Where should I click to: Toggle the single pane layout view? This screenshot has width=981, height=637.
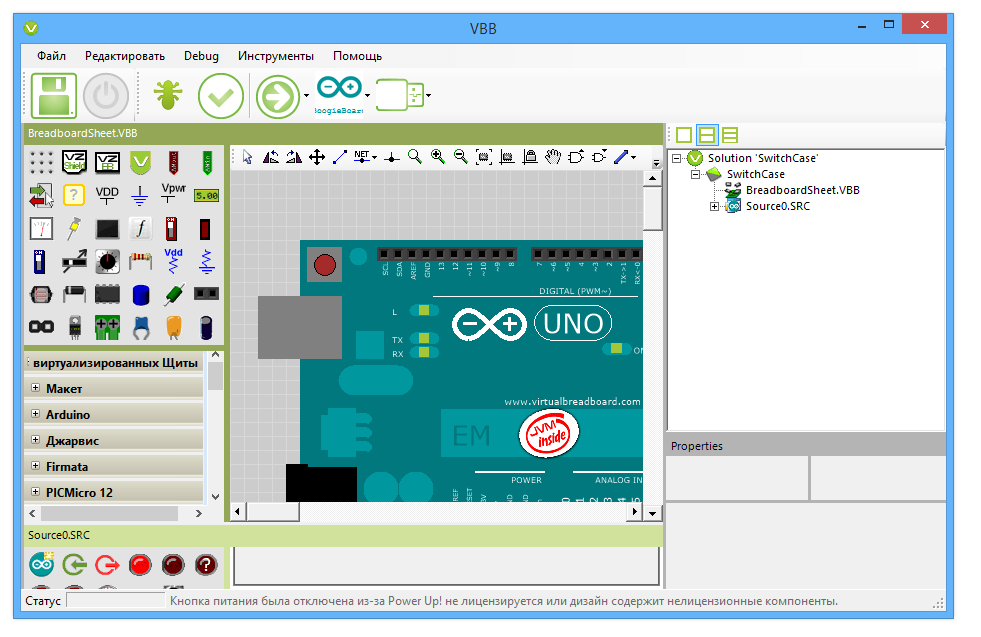pos(684,133)
